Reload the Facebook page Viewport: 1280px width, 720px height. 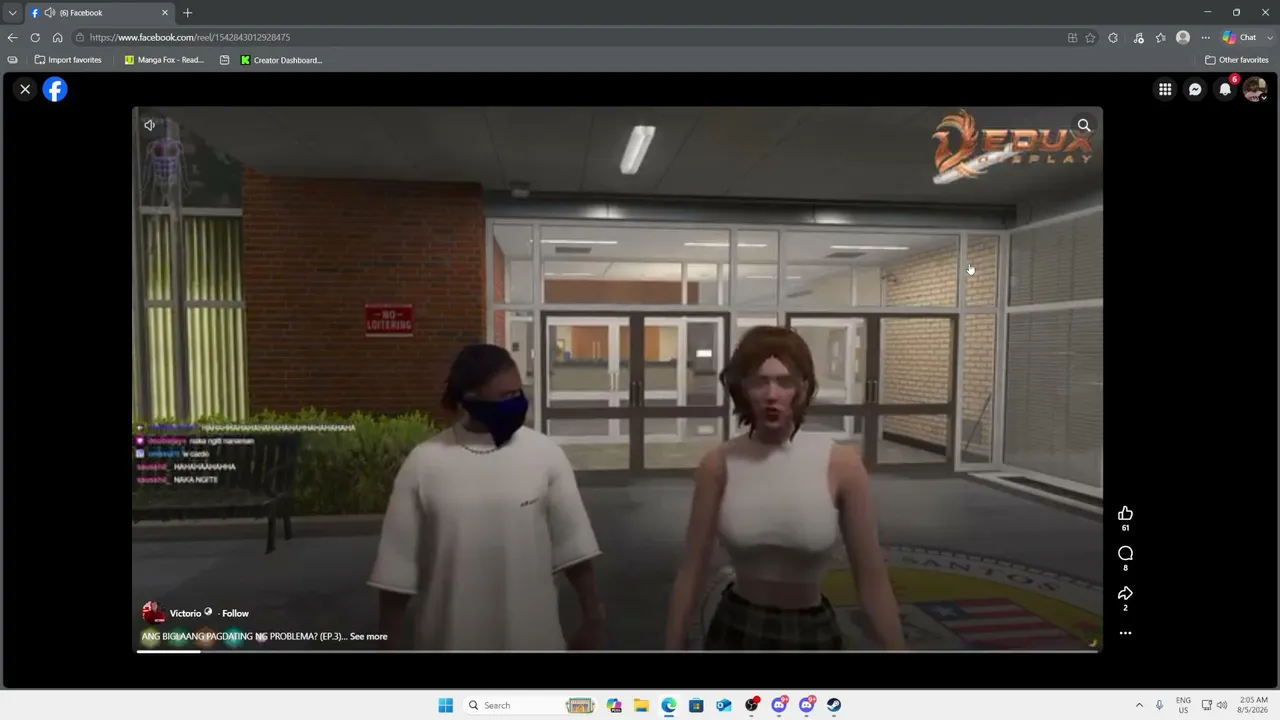coord(35,37)
